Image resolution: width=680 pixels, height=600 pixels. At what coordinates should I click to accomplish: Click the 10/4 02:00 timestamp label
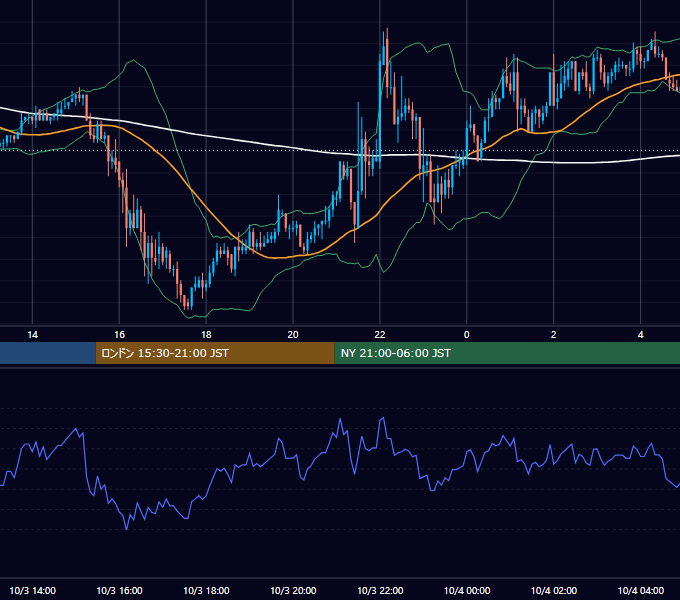click(554, 590)
